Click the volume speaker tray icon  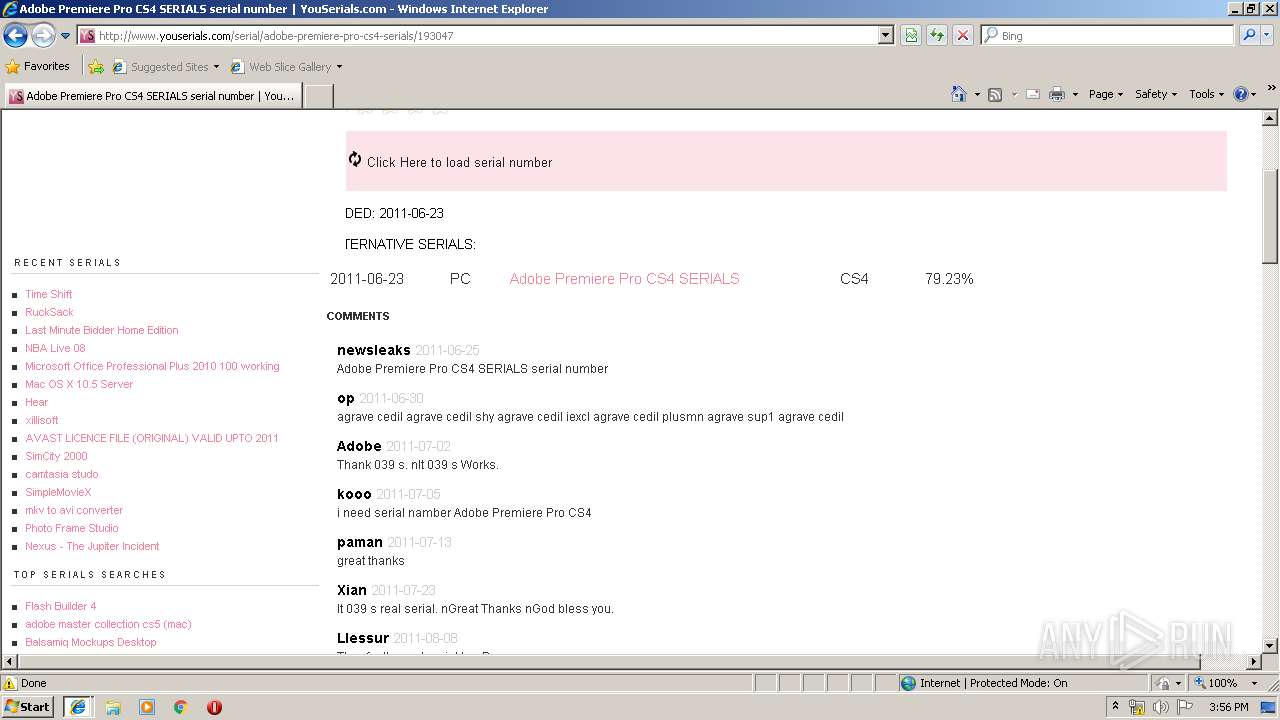(x=1161, y=707)
